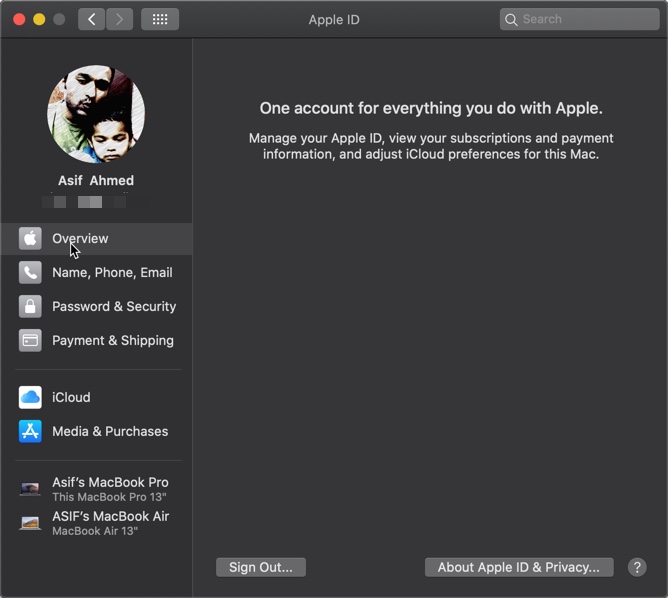Viewport: 668px width, 598px height.
Task: Select Overview in the sidebar
Action: coord(96,239)
